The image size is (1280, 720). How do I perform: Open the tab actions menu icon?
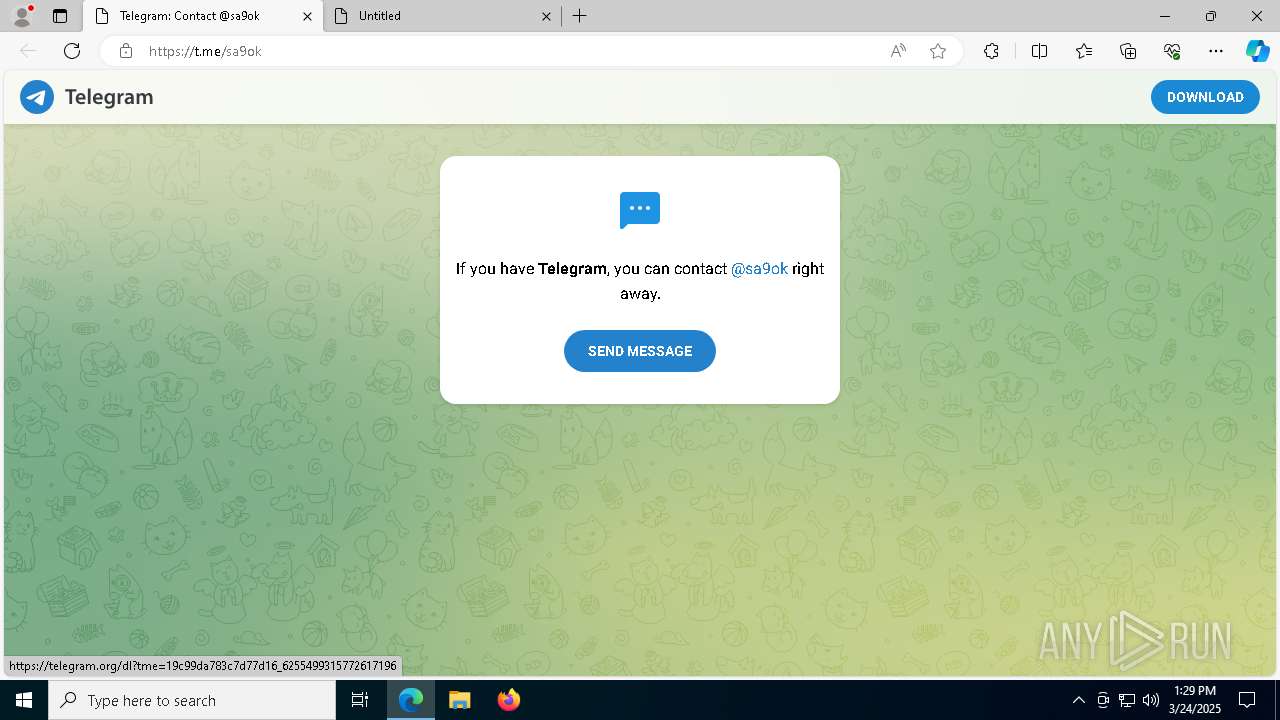pos(60,16)
